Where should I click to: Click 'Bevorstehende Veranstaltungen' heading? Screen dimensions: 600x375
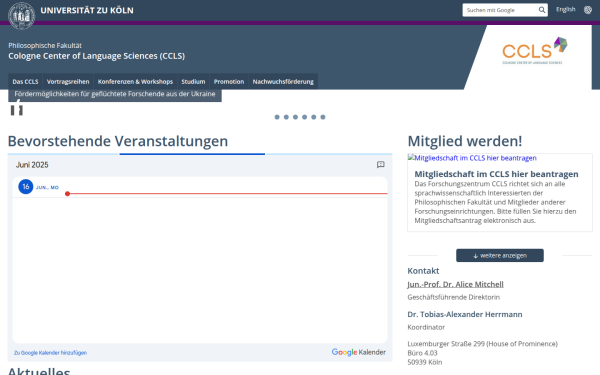[118, 141]
